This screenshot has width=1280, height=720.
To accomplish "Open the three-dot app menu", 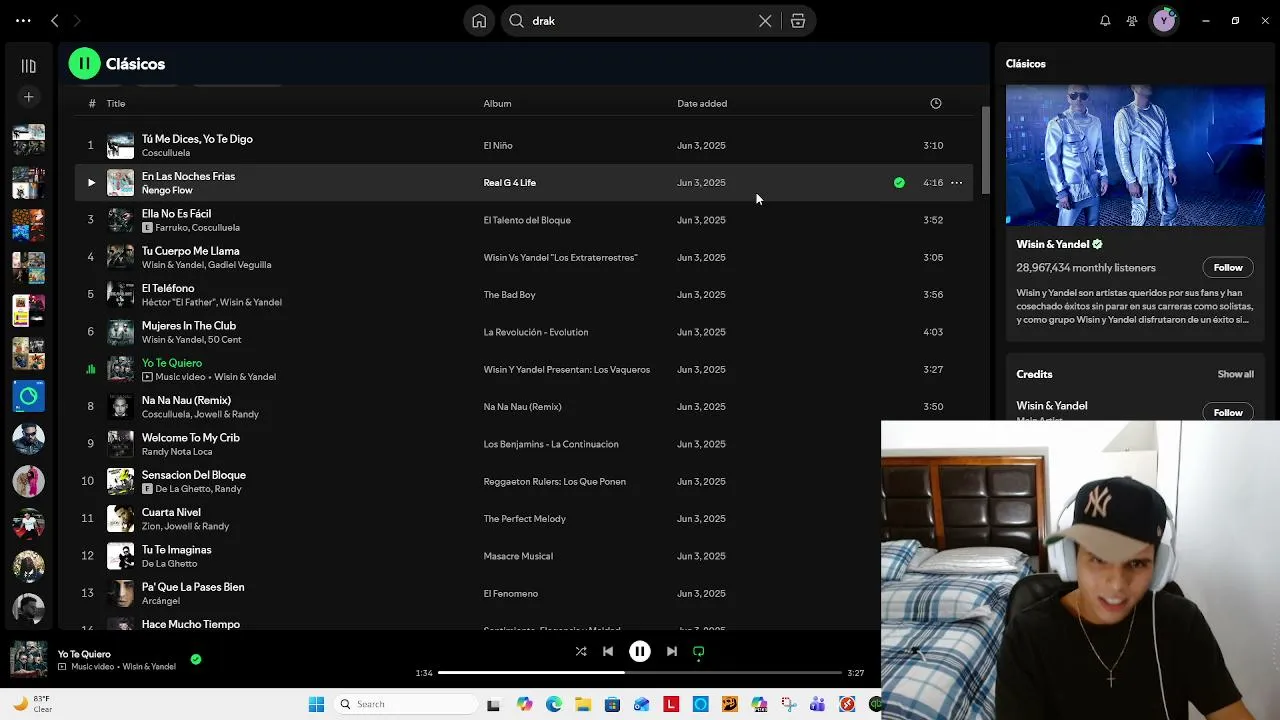I will pos(23,20).
